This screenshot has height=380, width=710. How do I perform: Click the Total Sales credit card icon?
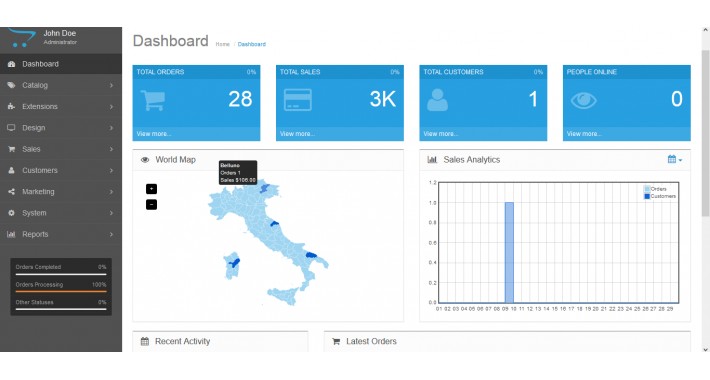coord(297,100)
